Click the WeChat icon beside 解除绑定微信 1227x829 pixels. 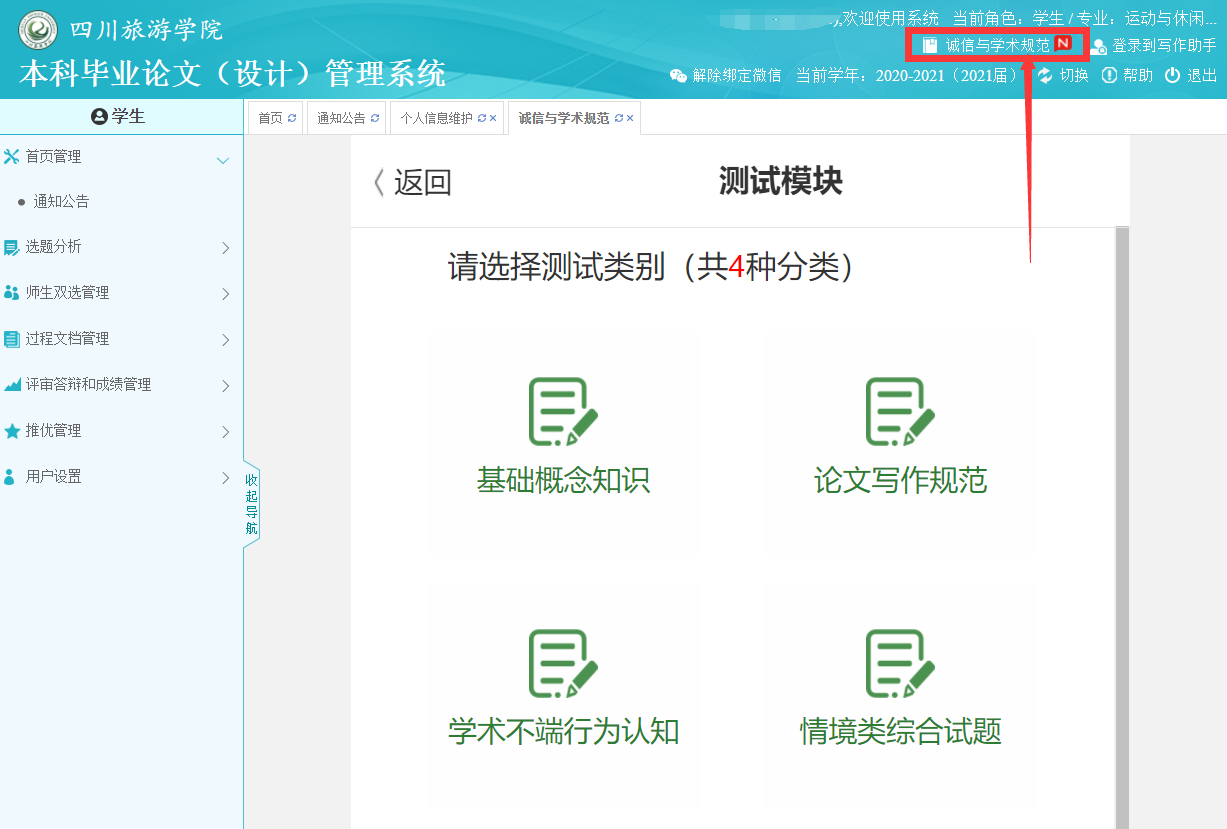[678, 75]
